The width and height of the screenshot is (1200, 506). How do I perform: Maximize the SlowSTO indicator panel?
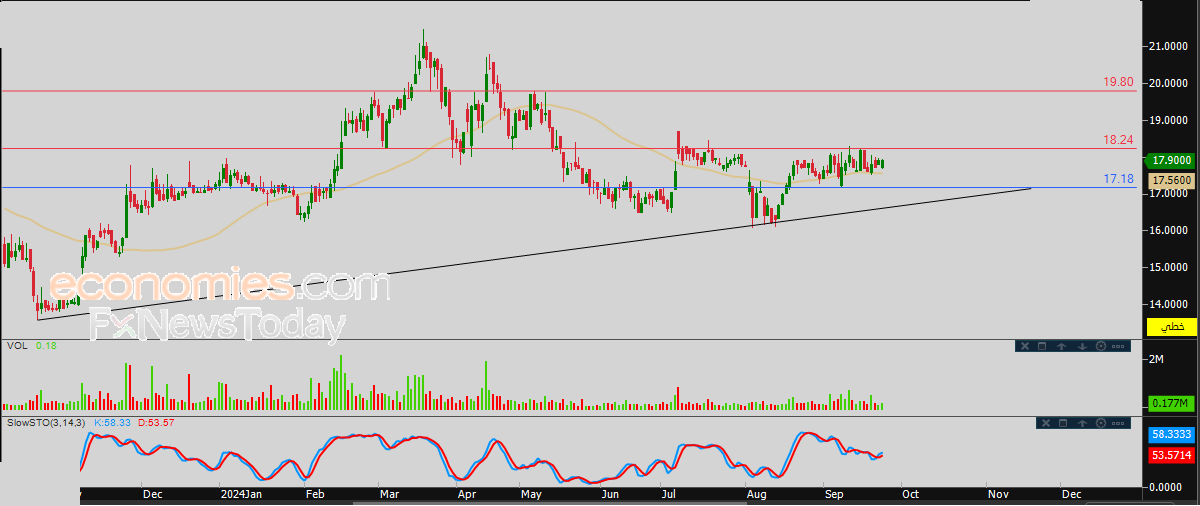1063,423
